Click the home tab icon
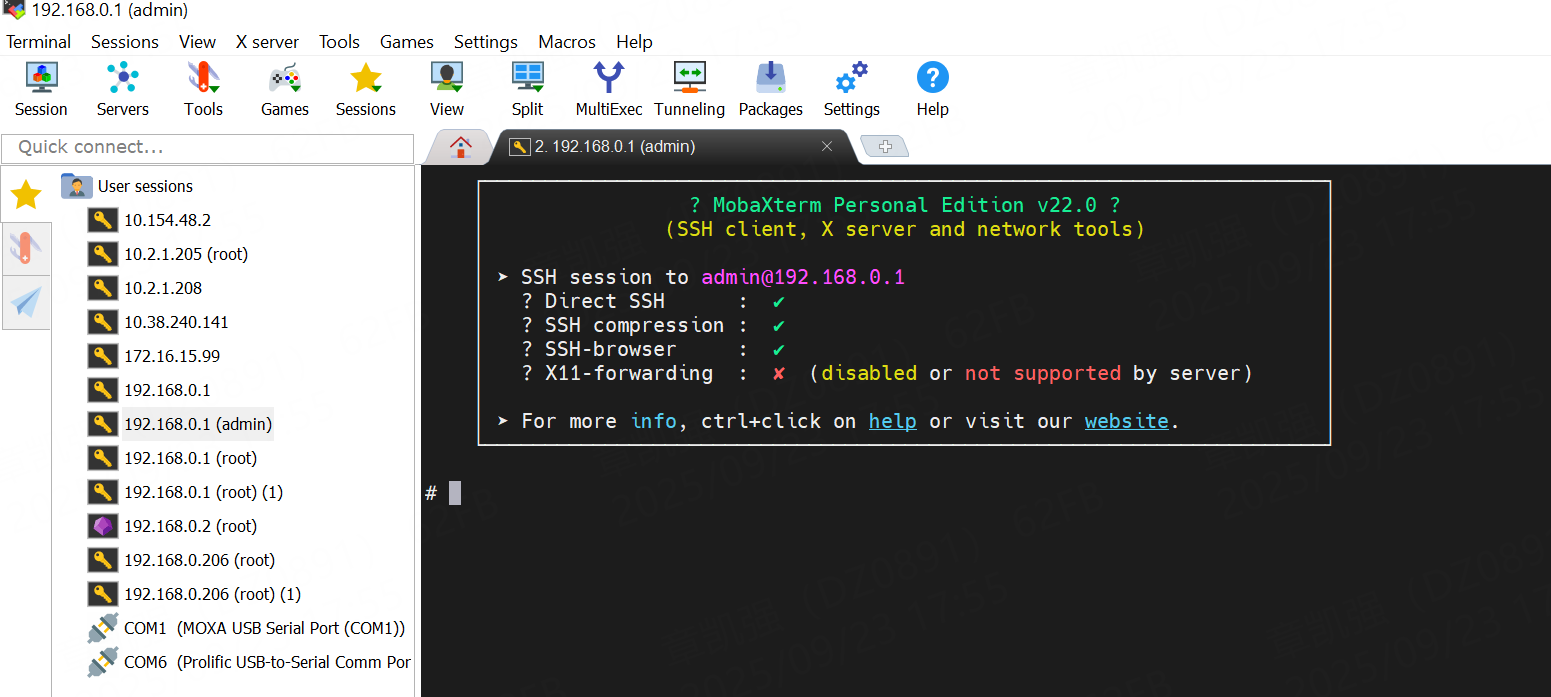 coord(460,147)
